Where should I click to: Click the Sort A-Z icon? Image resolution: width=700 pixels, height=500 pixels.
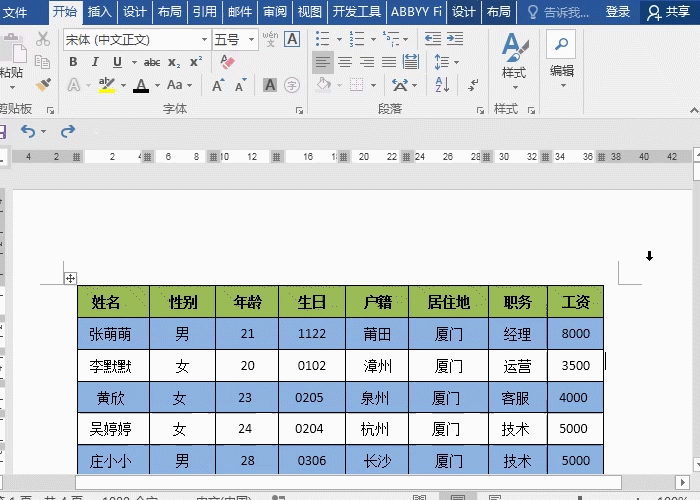442,84
